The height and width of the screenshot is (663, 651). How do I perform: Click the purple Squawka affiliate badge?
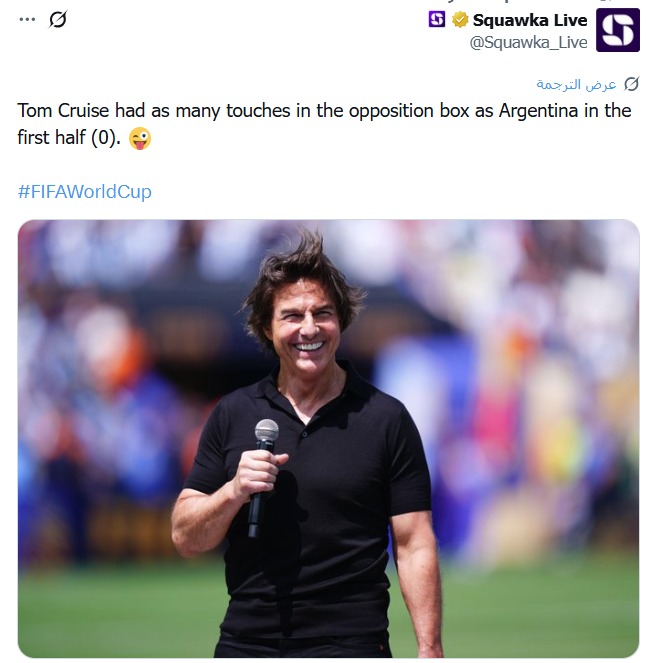tap(437, 19)
